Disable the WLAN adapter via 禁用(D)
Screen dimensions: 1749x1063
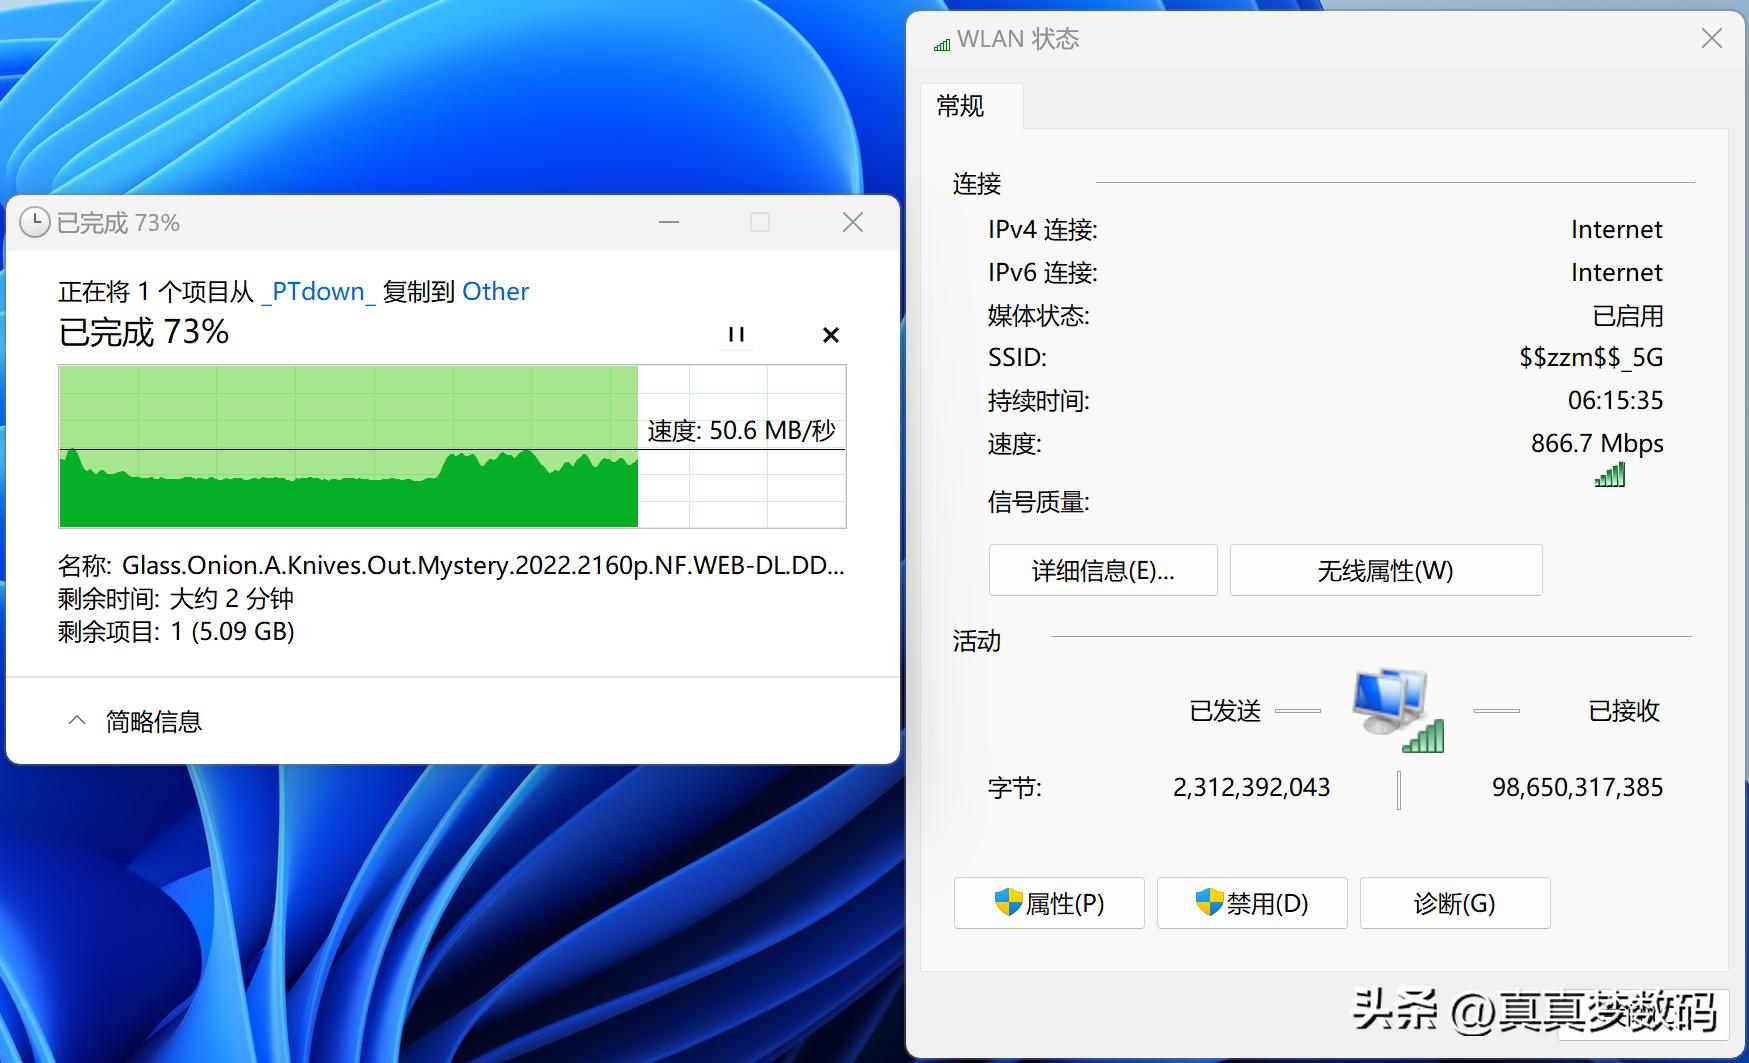pos(1251,903)
